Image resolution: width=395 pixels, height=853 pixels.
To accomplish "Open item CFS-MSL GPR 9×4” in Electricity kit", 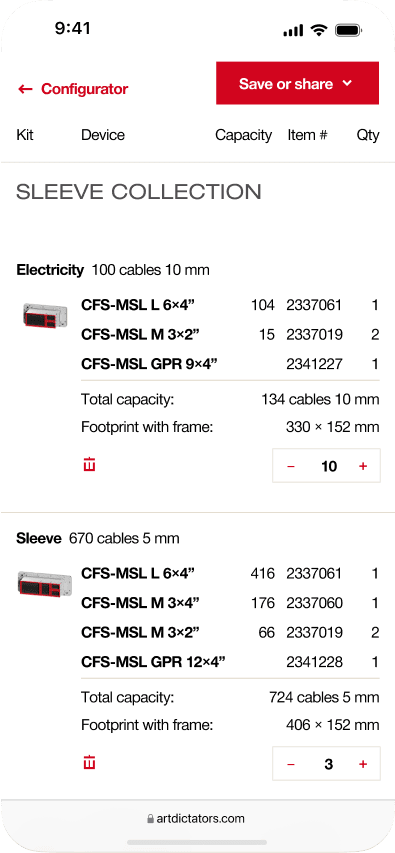I will 149,364.
